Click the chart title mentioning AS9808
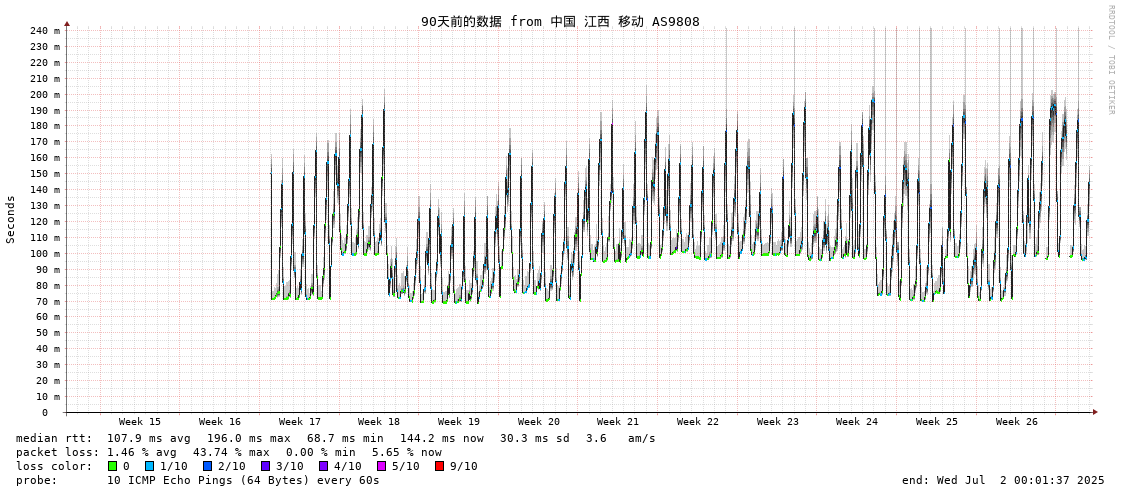Screen dimensions: 1121x494 [x=560, y=21]
